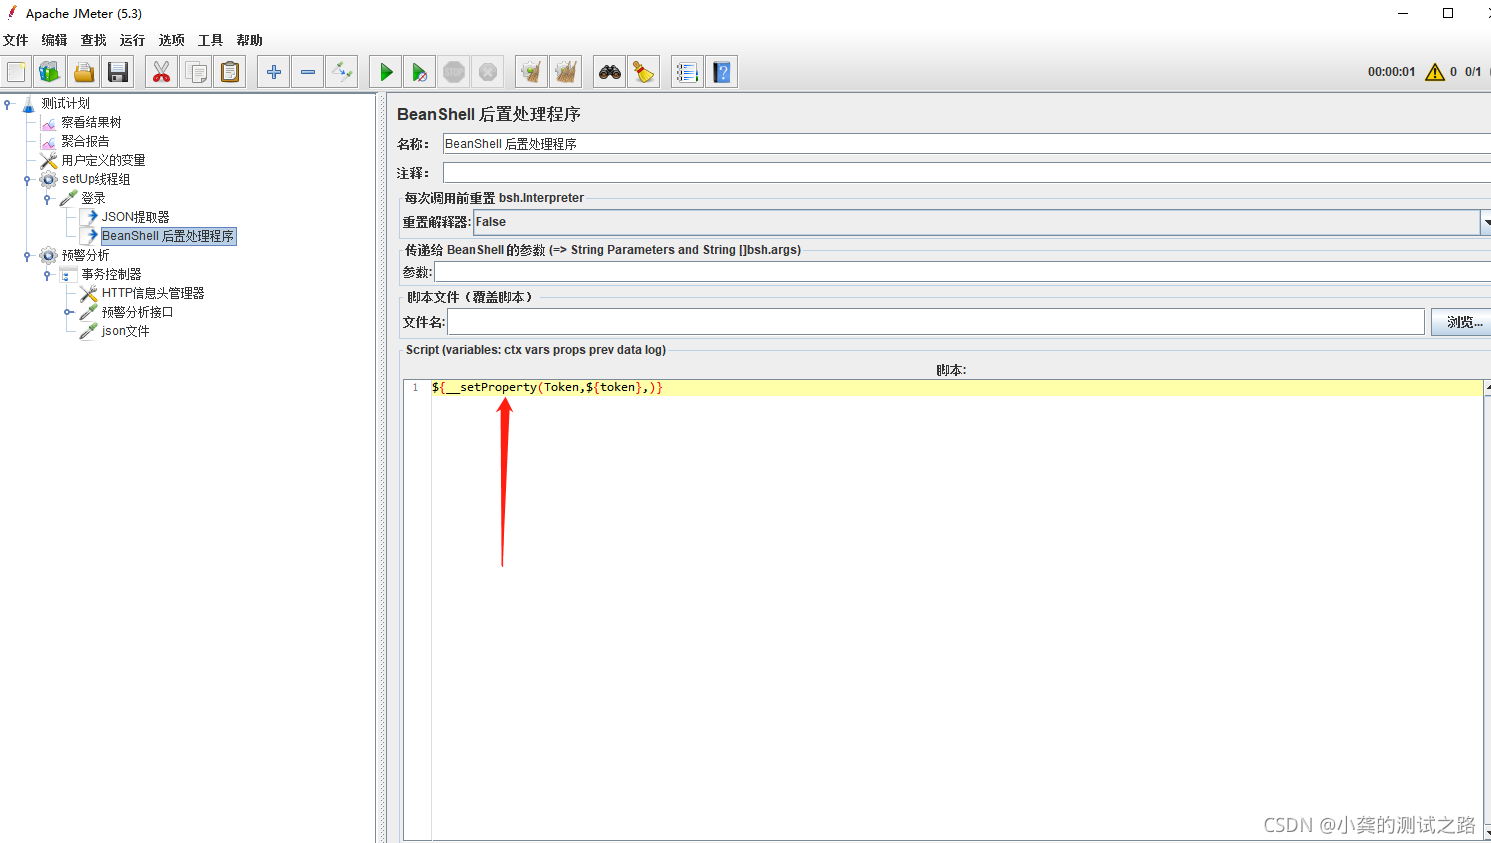This screenshot has height=843, width=1491.
Task: Select 聚合报告 in the tree
Action: 85,141
